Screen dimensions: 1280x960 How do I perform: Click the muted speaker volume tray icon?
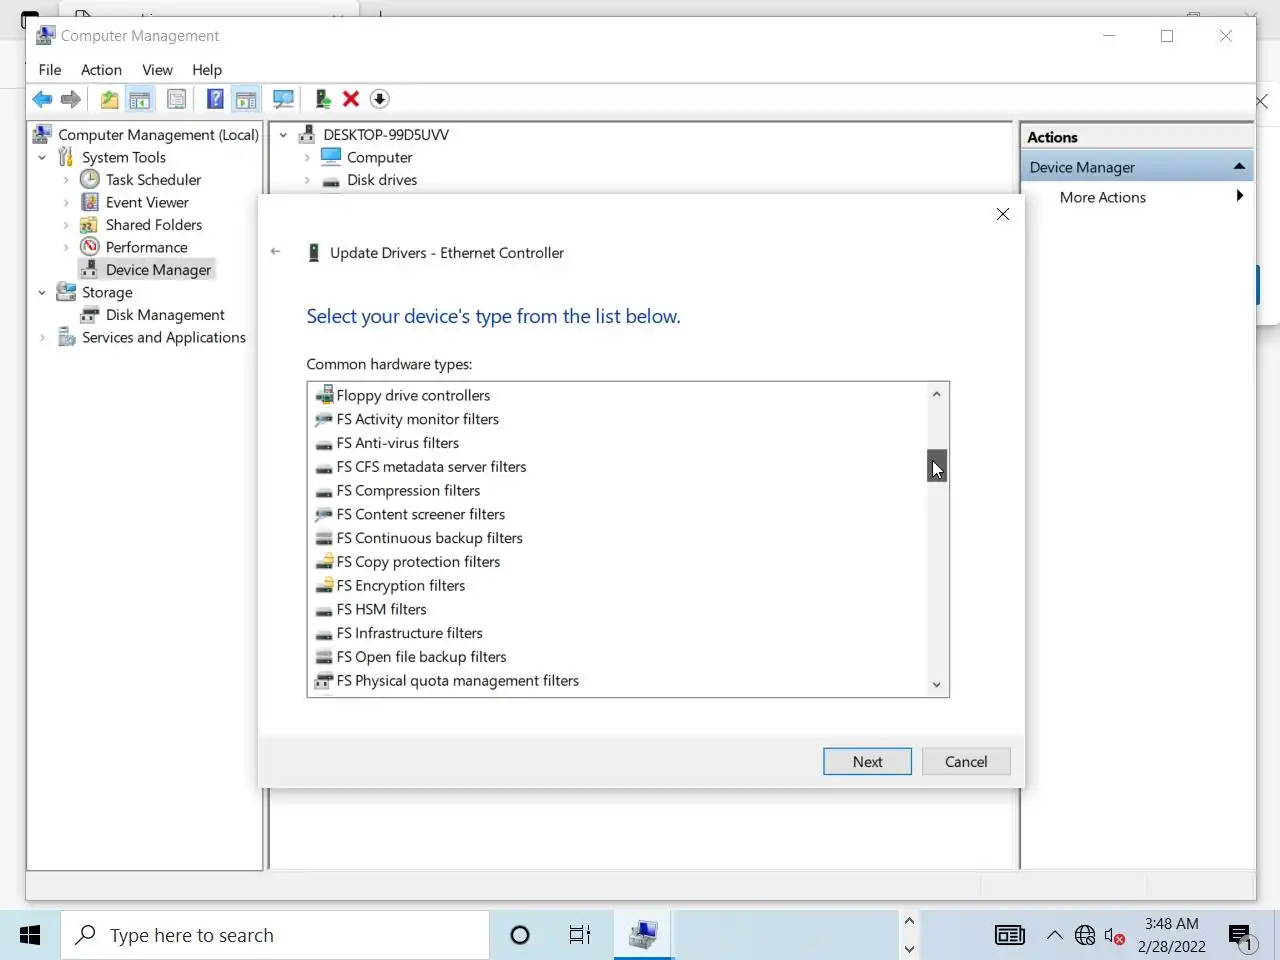[1115, 936]
